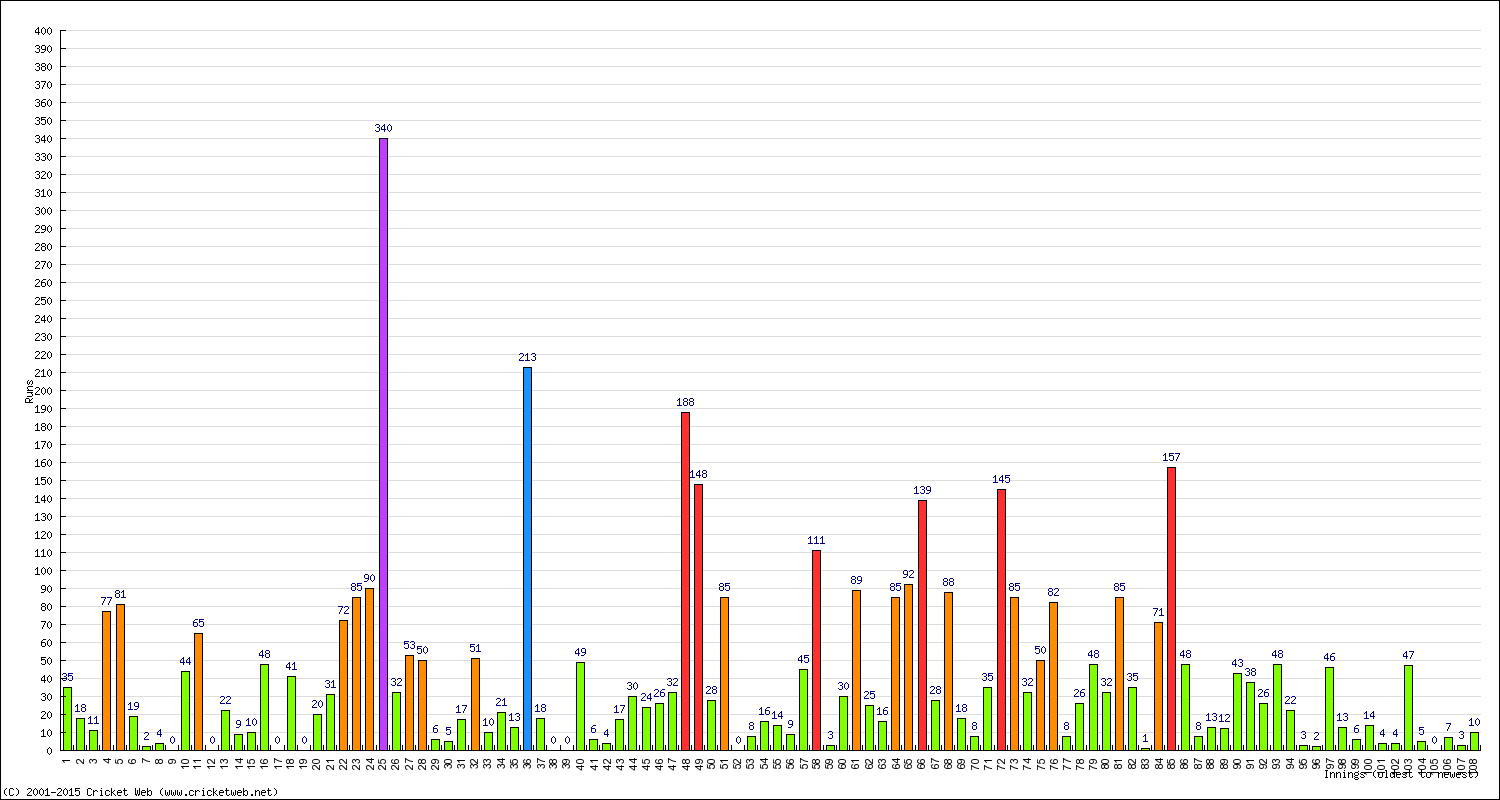This screenshot has width=1500, height=800.
Task: Click the value label '46'
Action: click(x=1329, y=657)
